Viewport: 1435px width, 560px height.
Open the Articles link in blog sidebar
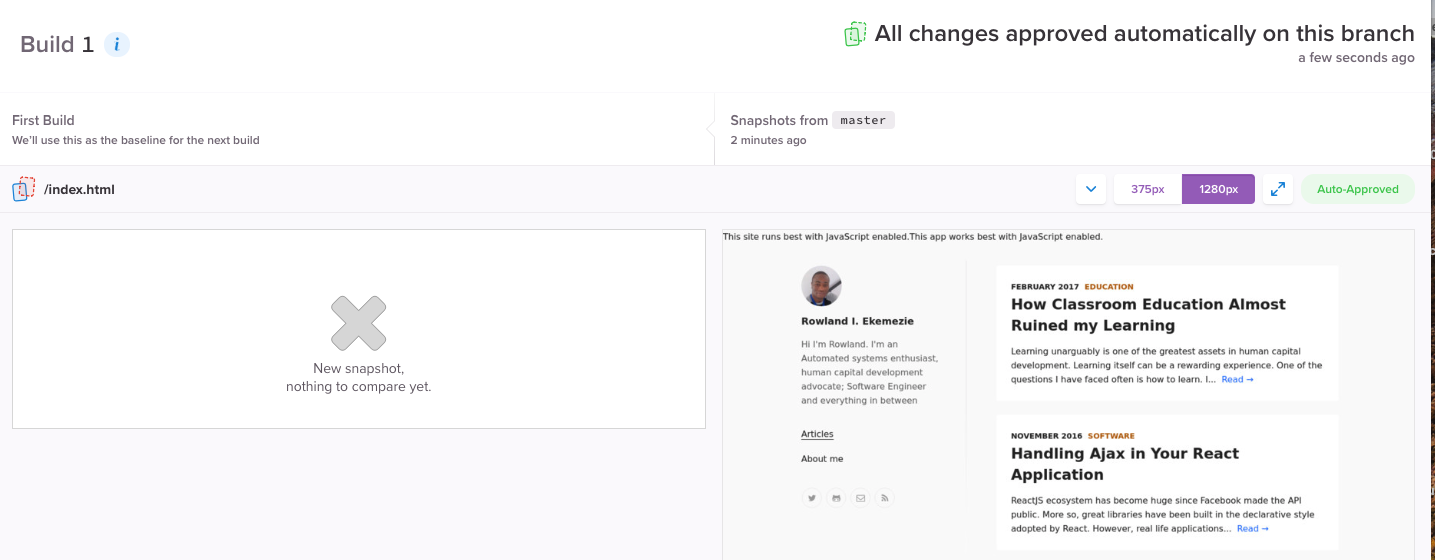coord(817,434)
